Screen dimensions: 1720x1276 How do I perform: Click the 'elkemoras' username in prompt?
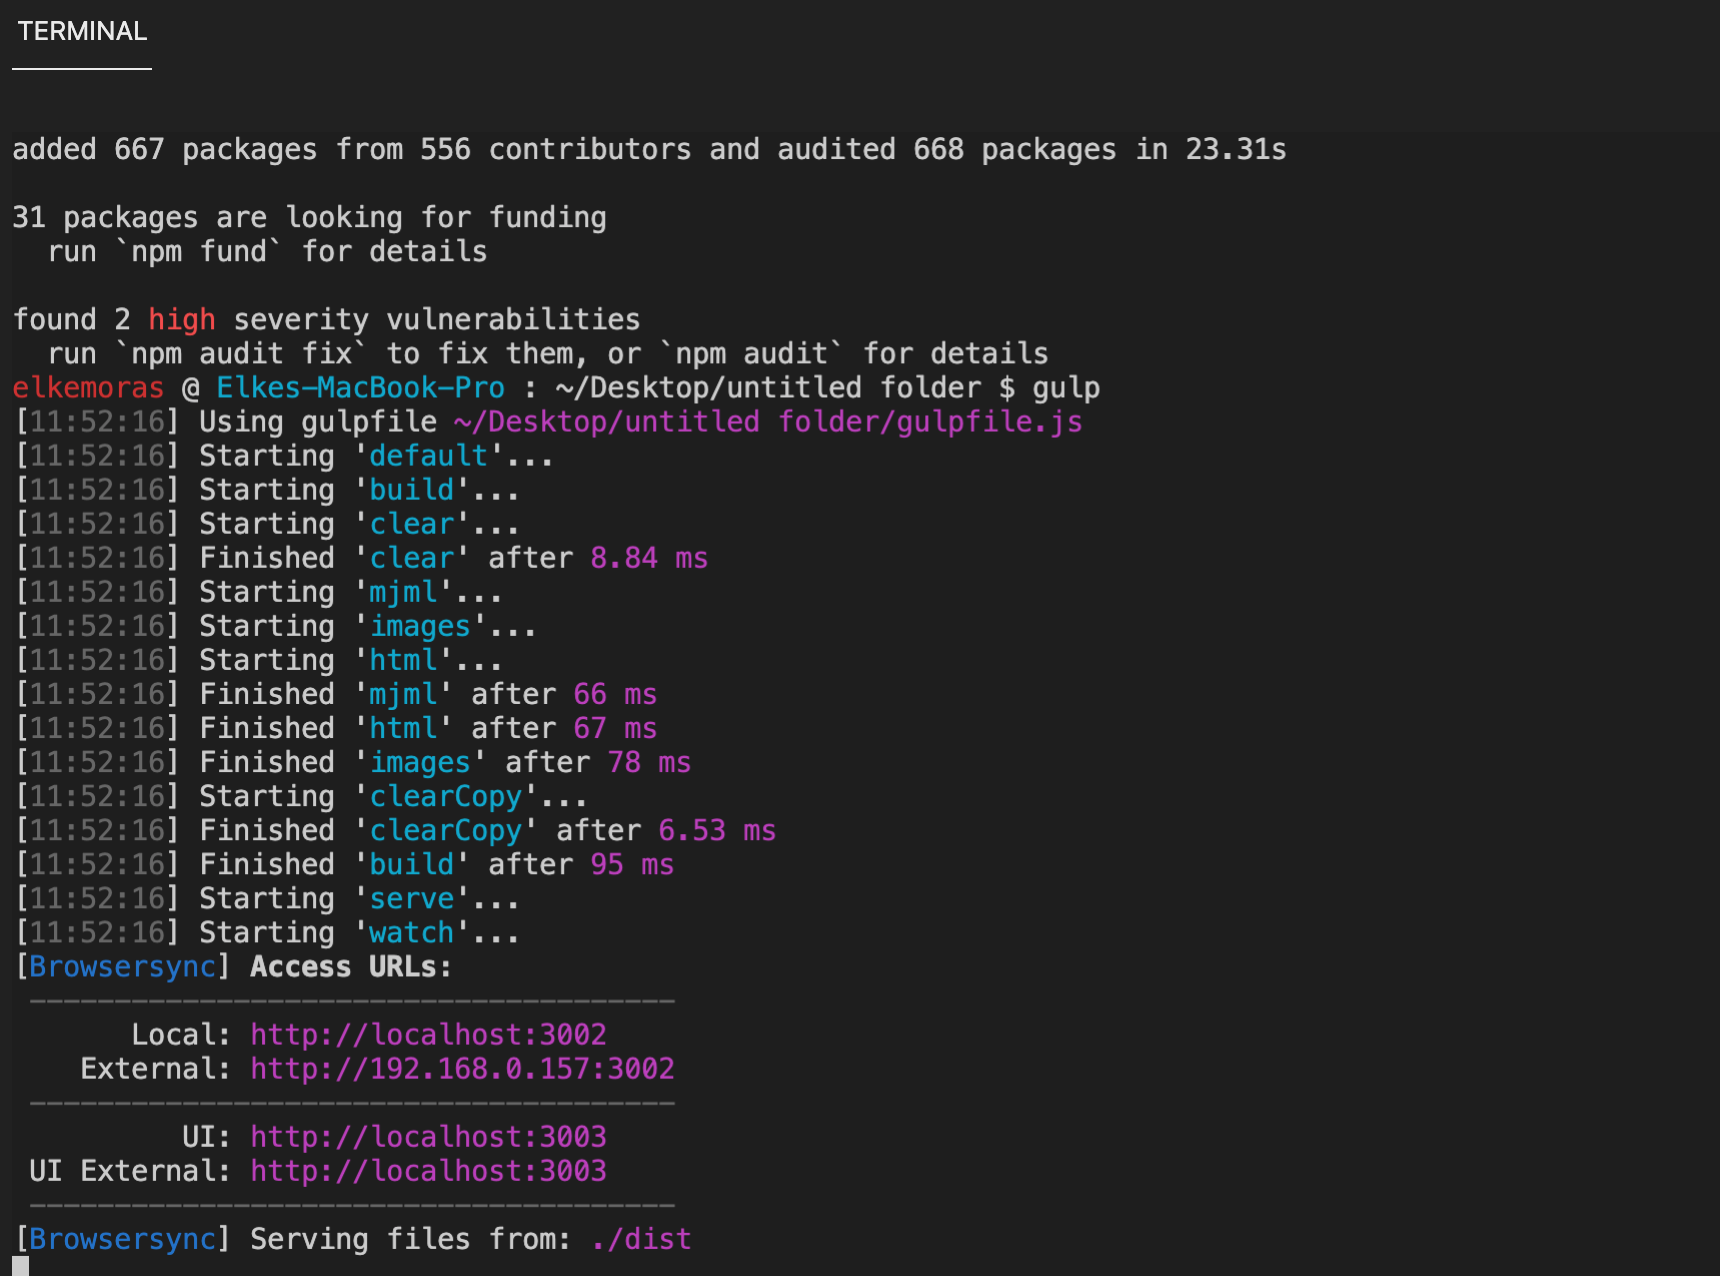click(x=88, y=388)
